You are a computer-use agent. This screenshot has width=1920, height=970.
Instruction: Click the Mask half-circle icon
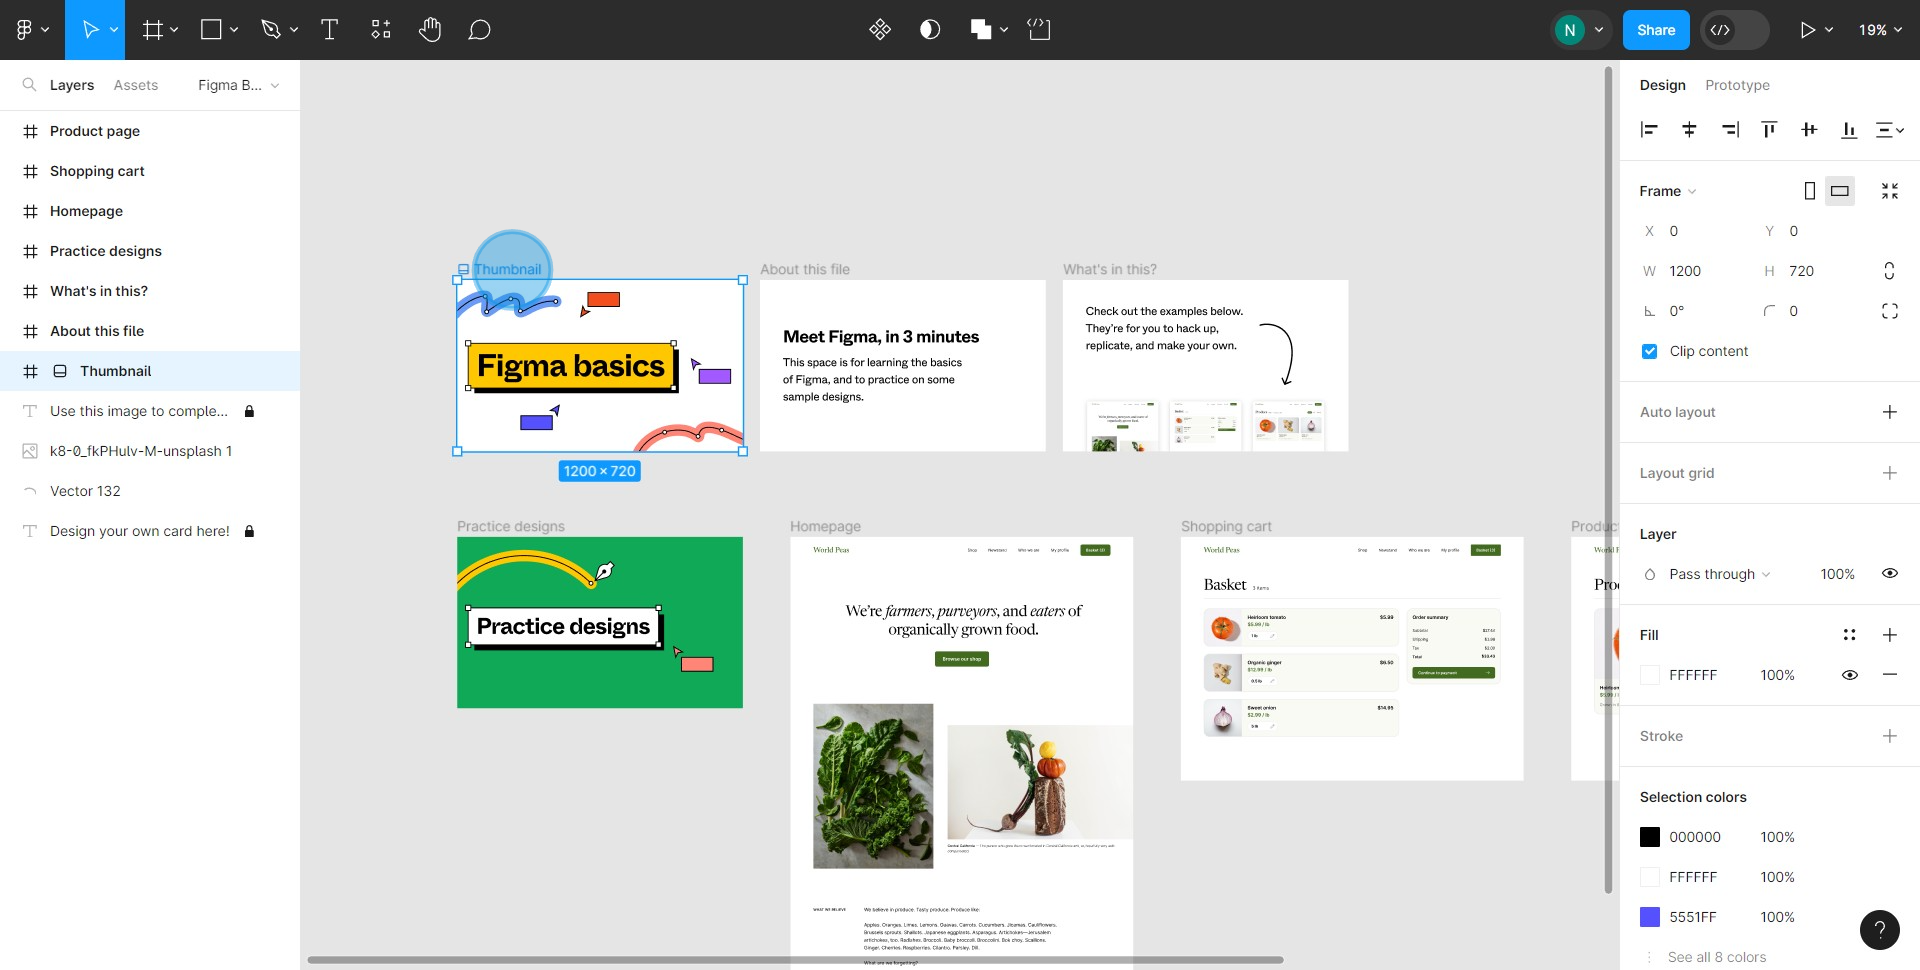pyautogui.click(x=930, y=30)
